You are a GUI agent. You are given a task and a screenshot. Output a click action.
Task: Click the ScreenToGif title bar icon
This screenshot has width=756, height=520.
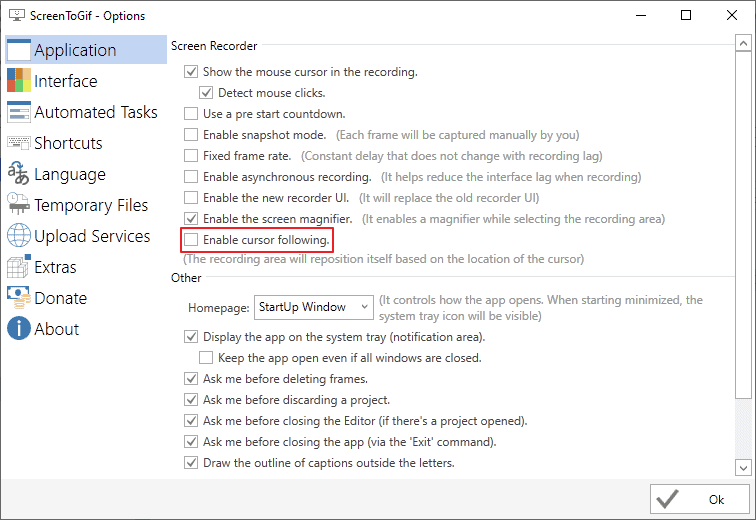(17, 15)
